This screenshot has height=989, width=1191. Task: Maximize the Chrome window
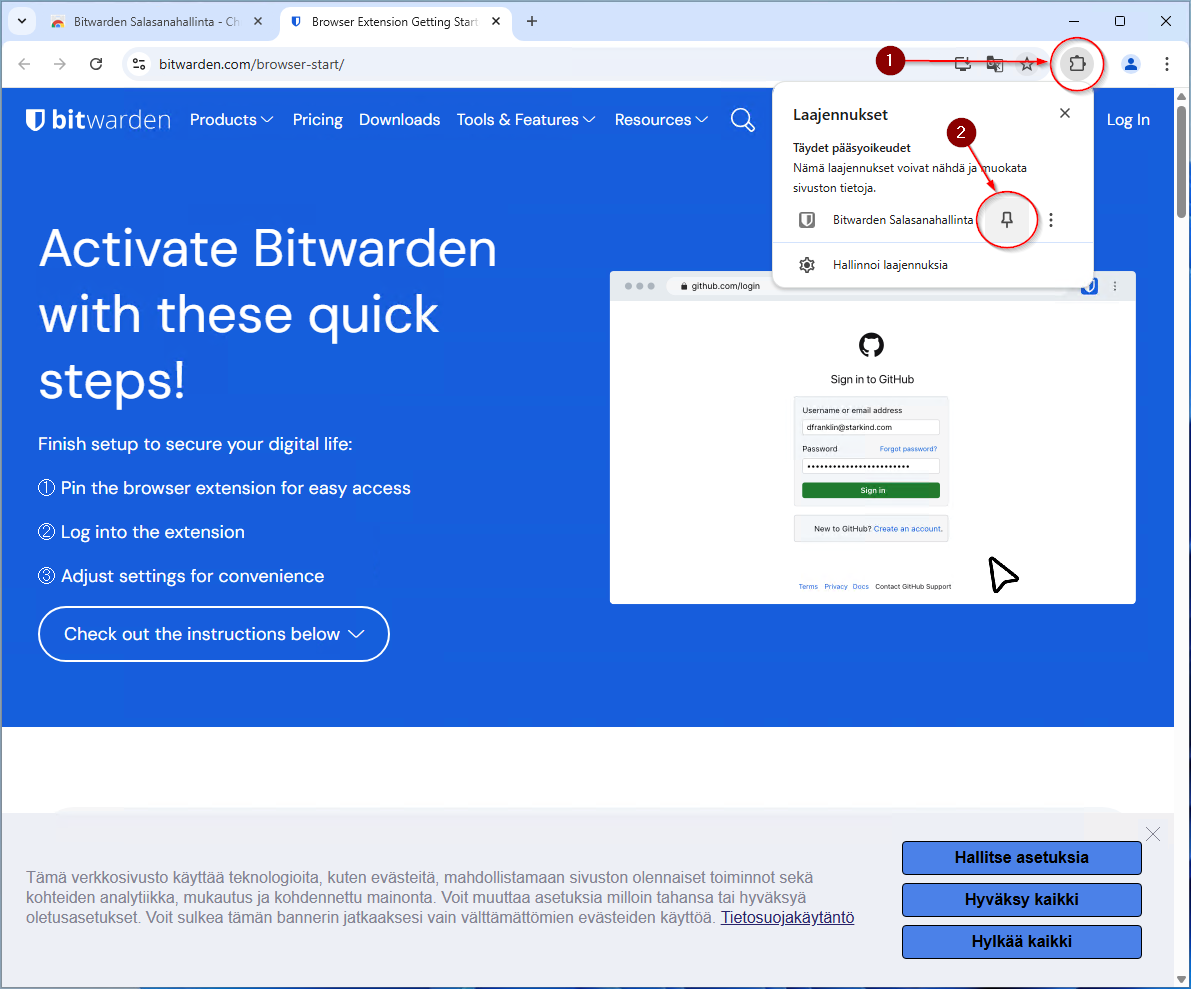(1120, 21)
